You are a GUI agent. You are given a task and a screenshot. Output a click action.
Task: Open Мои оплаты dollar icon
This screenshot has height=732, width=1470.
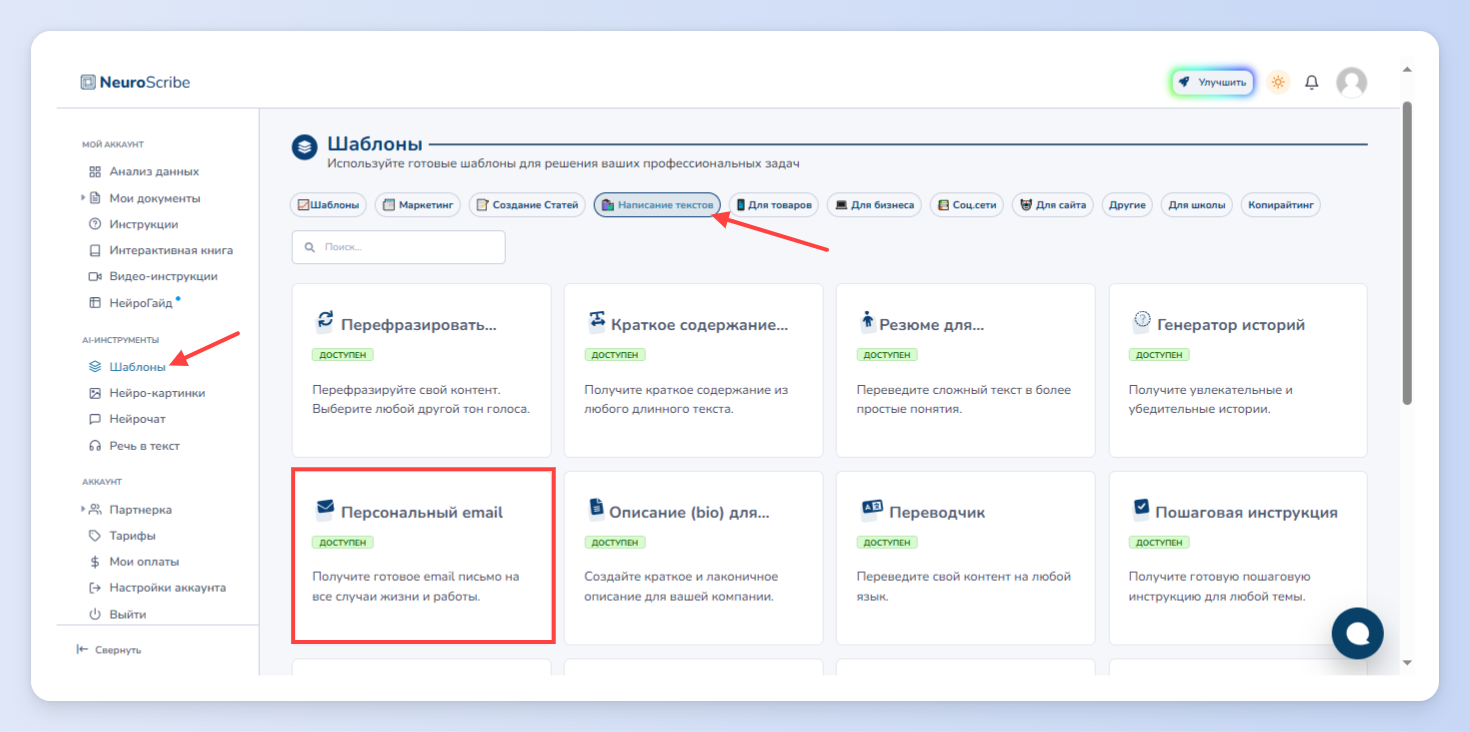[95, 562]
